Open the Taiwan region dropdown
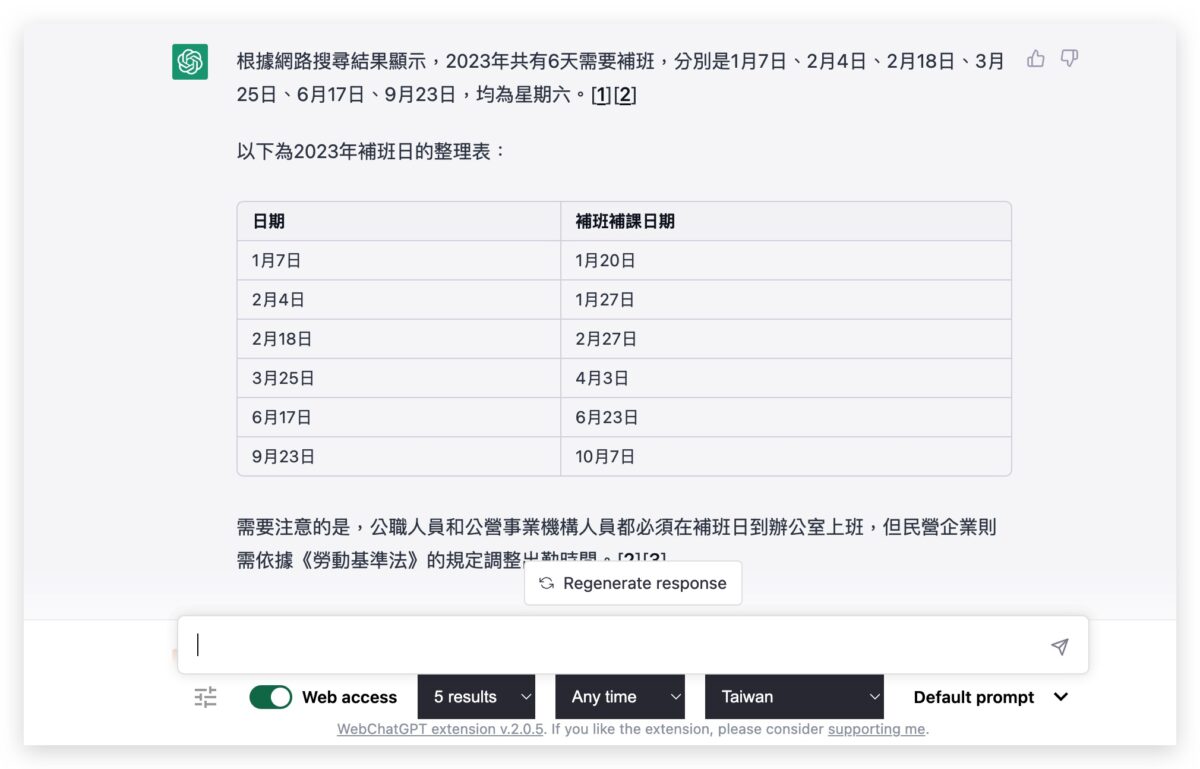Viewport: 1200px width, 769px height. coord(794,697)
